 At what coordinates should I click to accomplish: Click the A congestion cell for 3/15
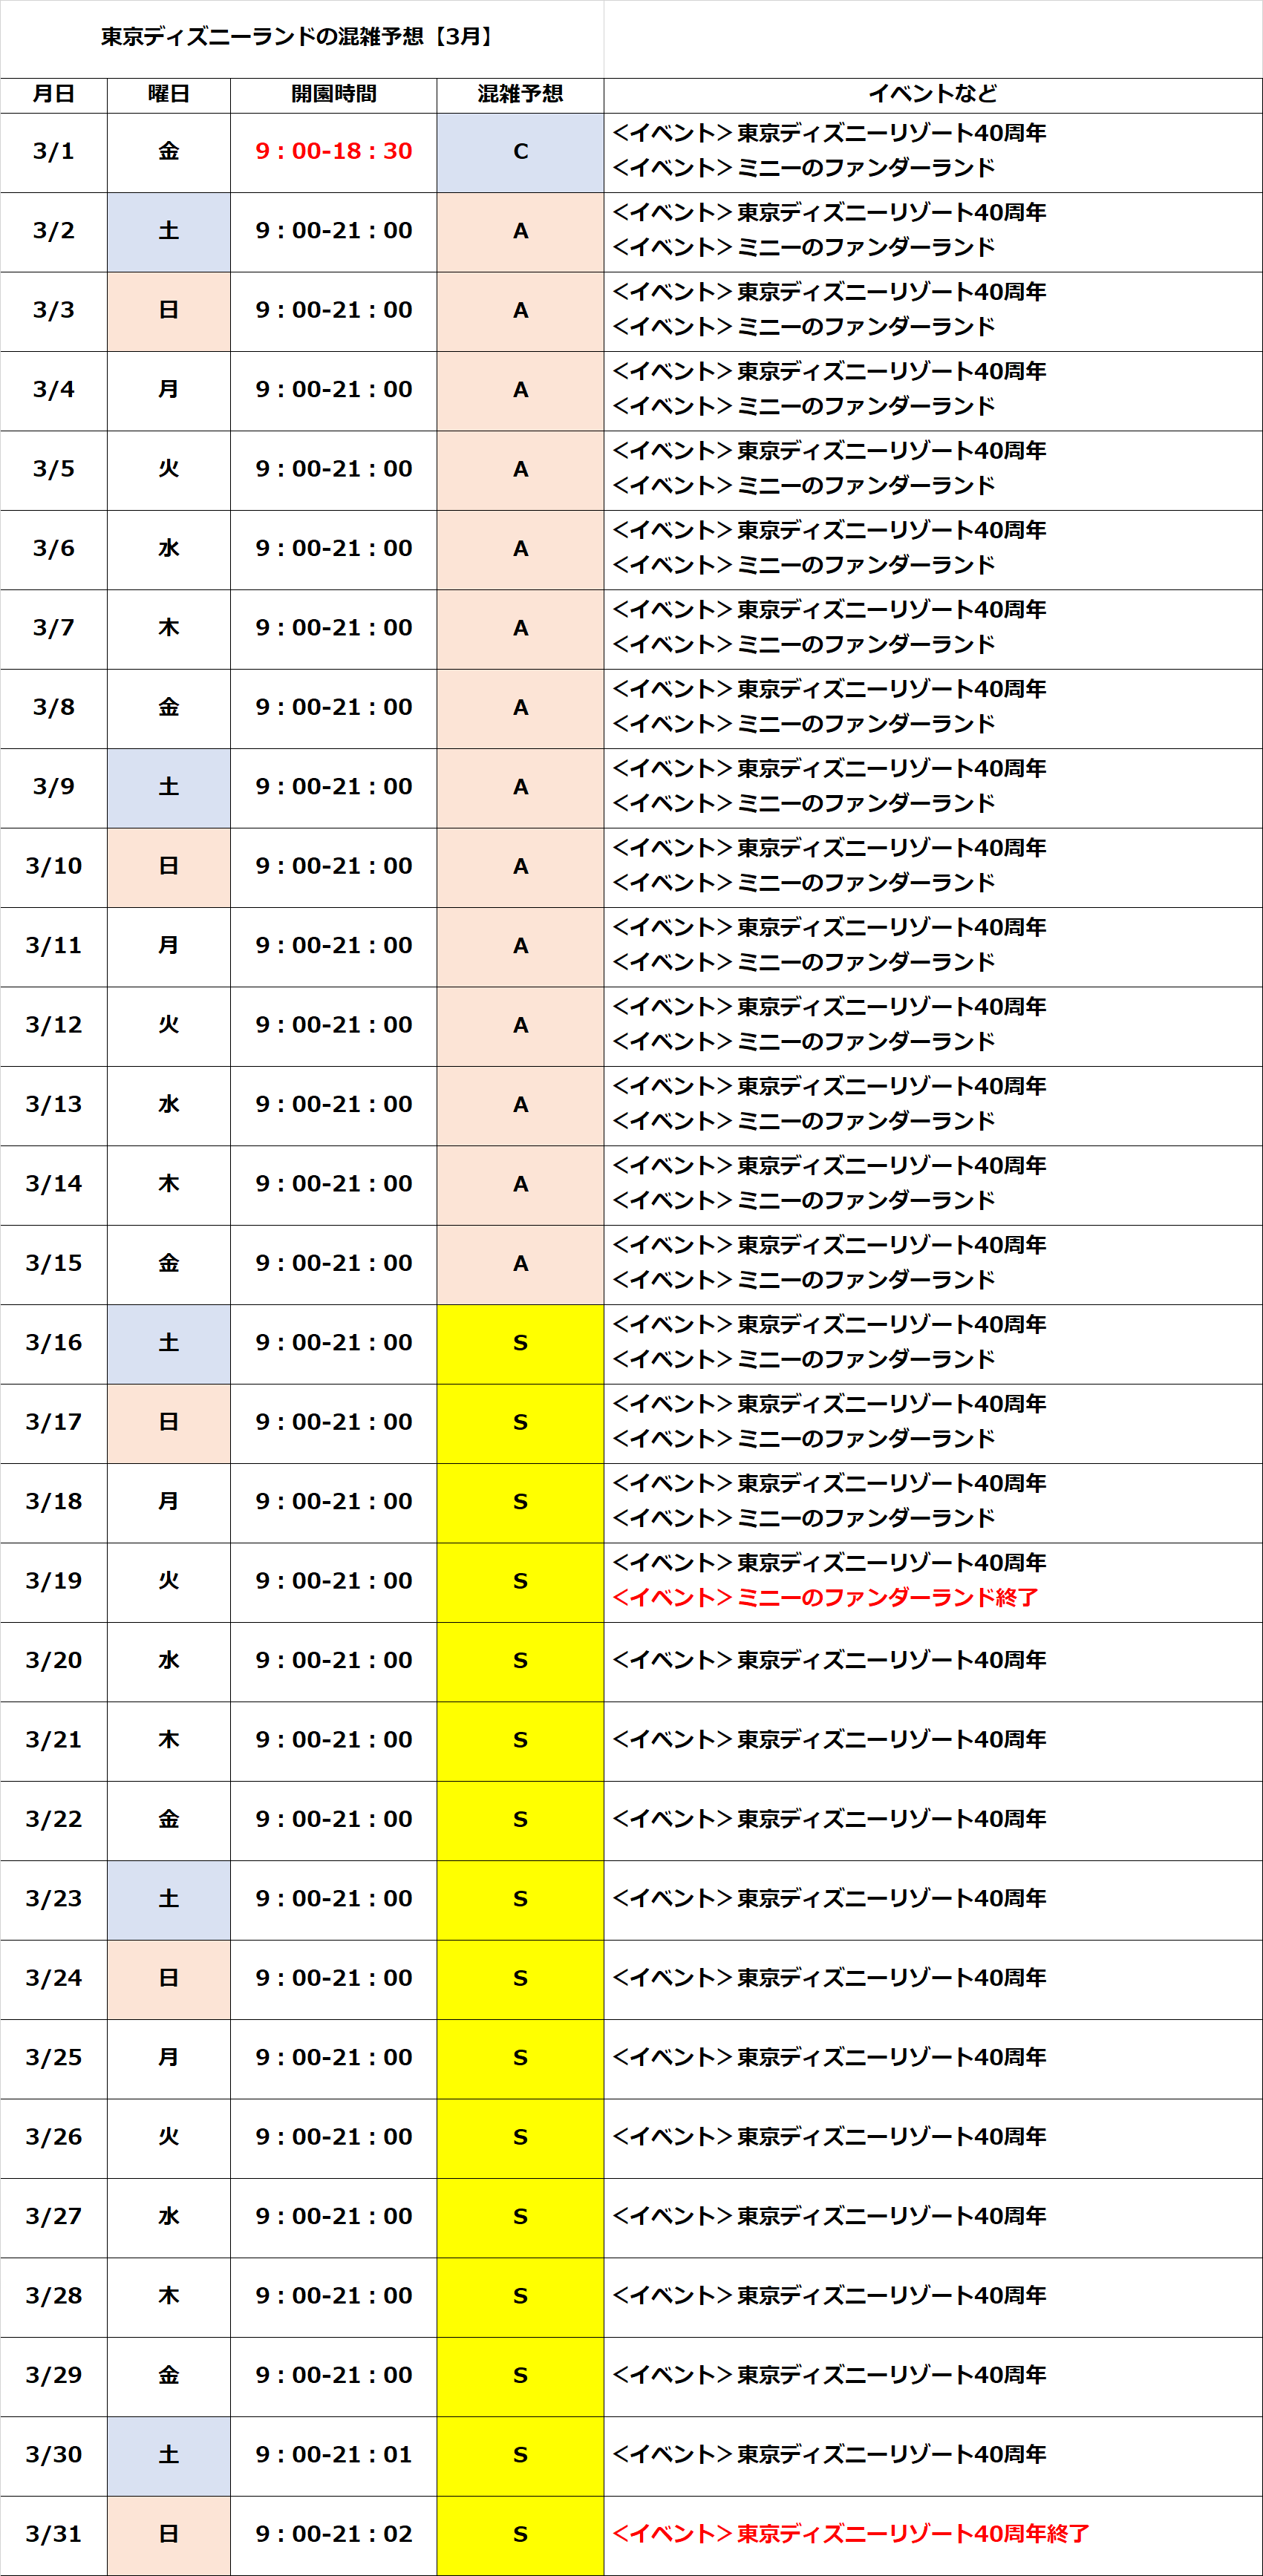(520, 1264)
